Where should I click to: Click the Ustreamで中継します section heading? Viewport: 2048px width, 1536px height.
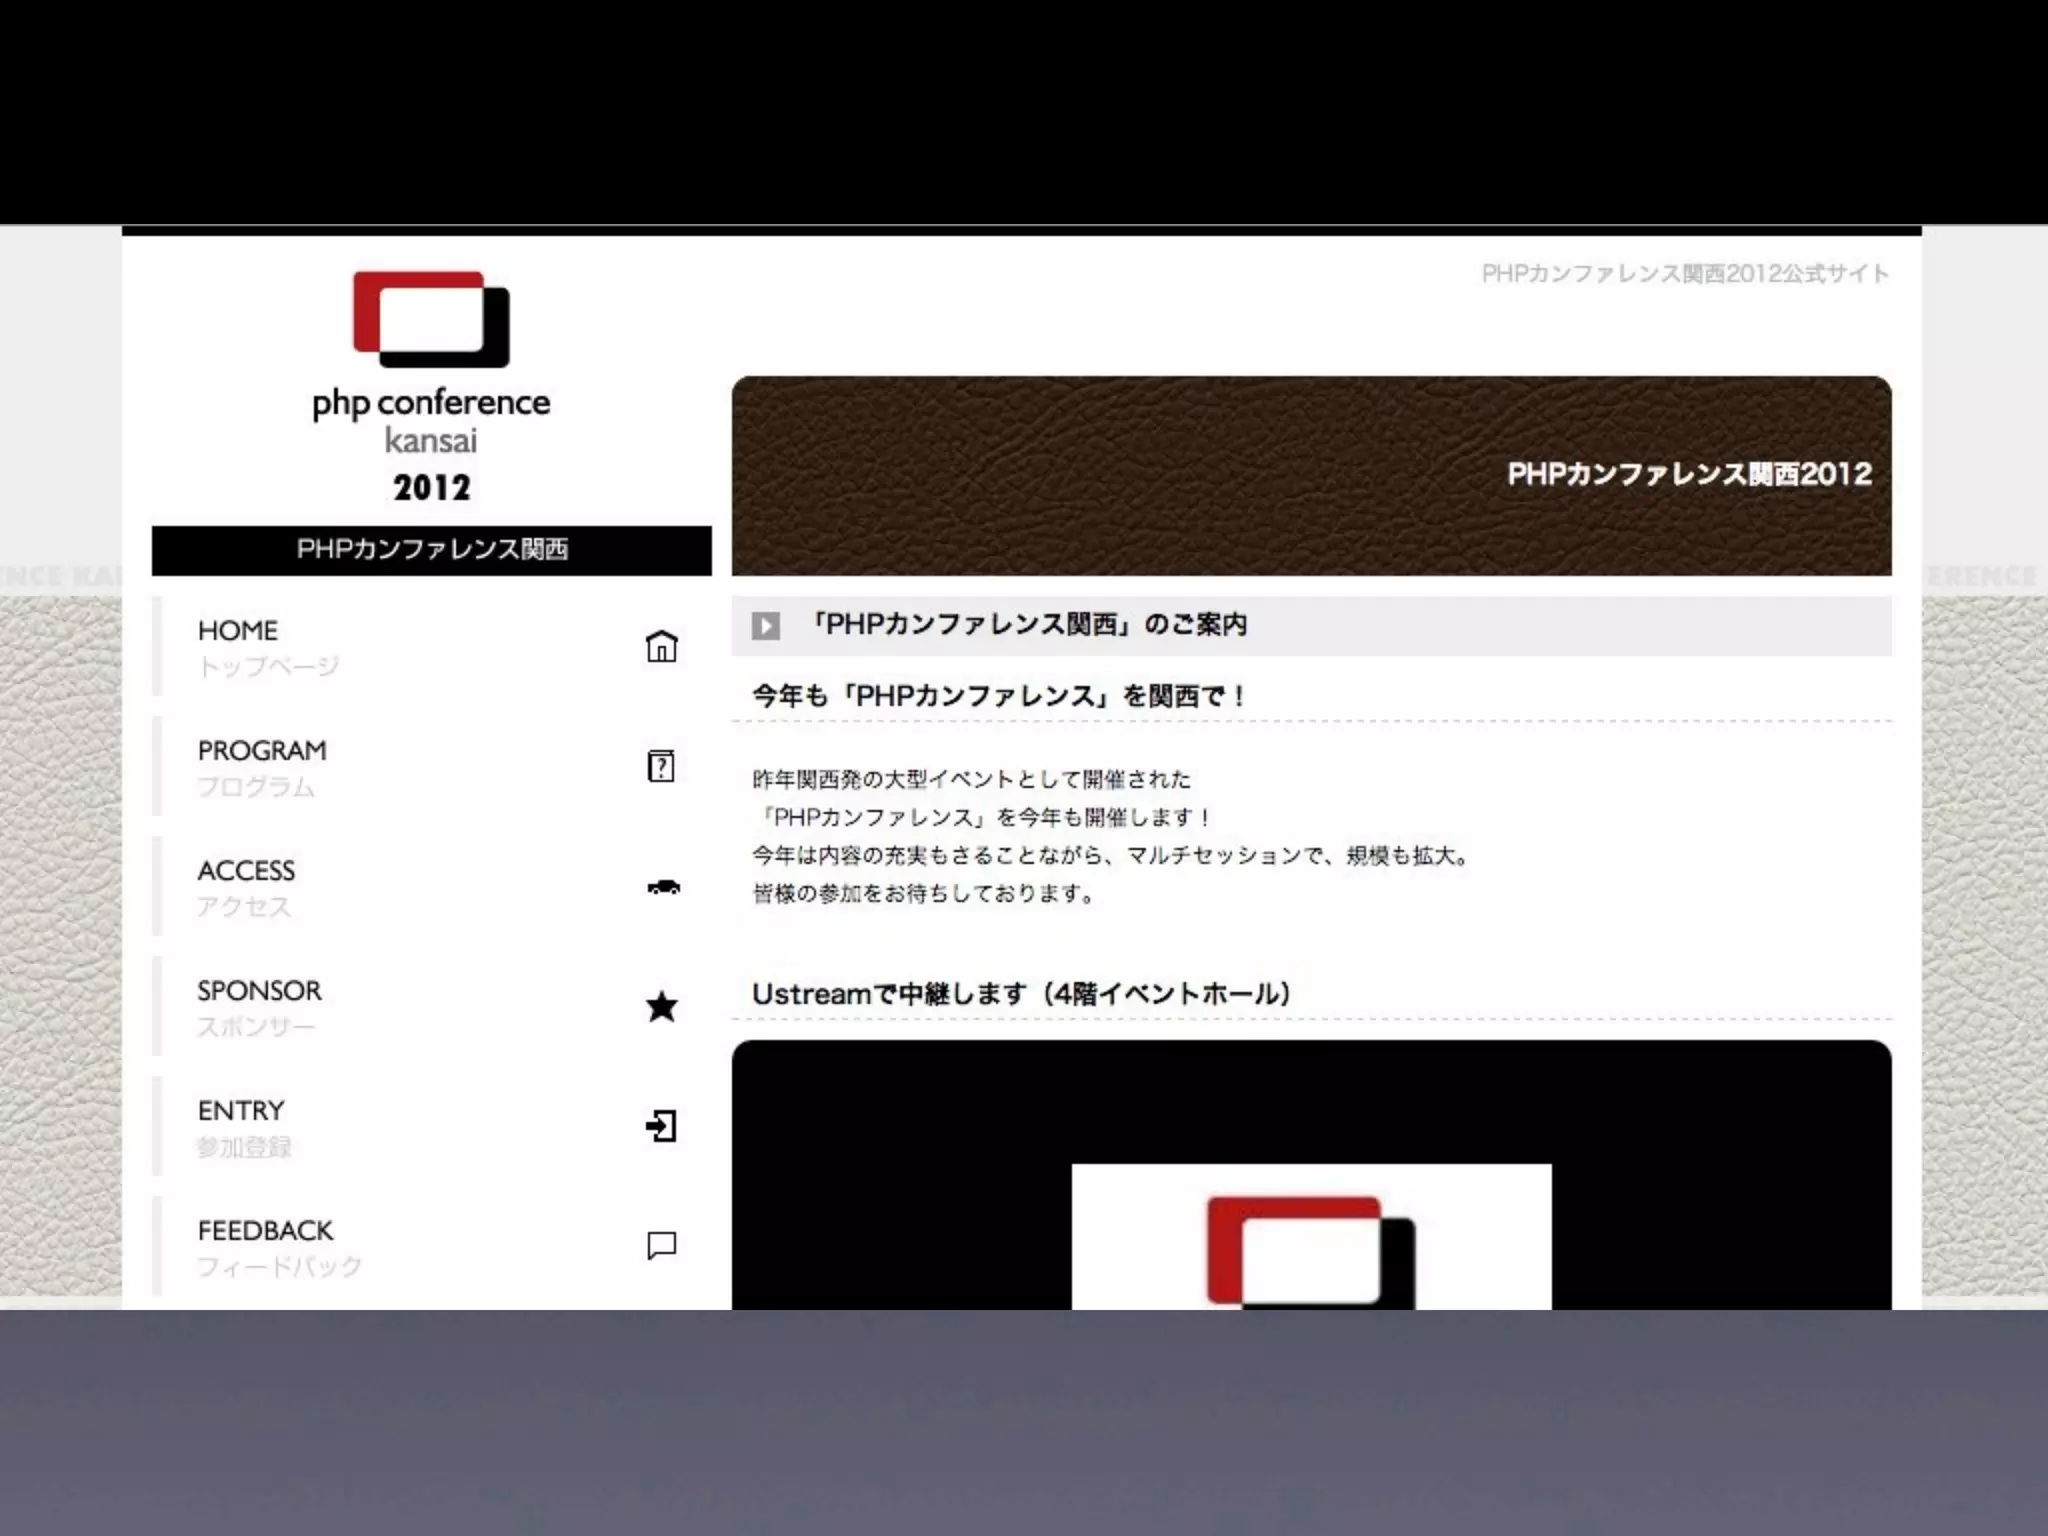click(x=1021, y=994)
